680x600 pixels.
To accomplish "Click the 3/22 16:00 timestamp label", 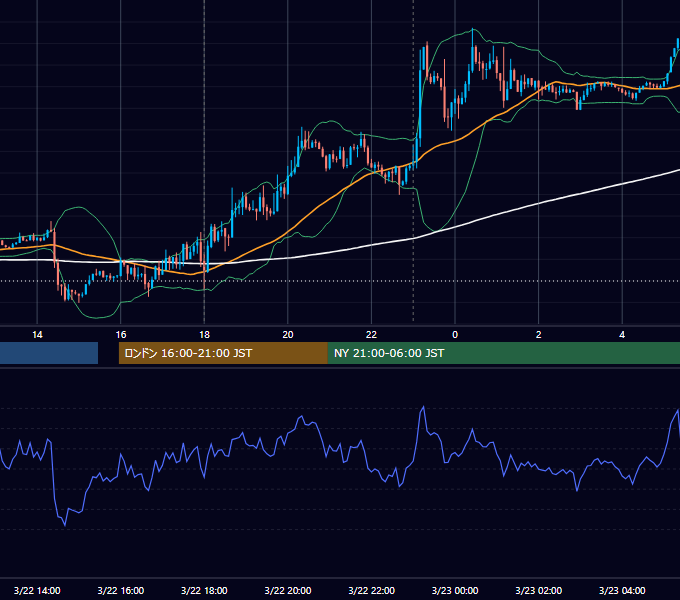I will tap(121, 590).
